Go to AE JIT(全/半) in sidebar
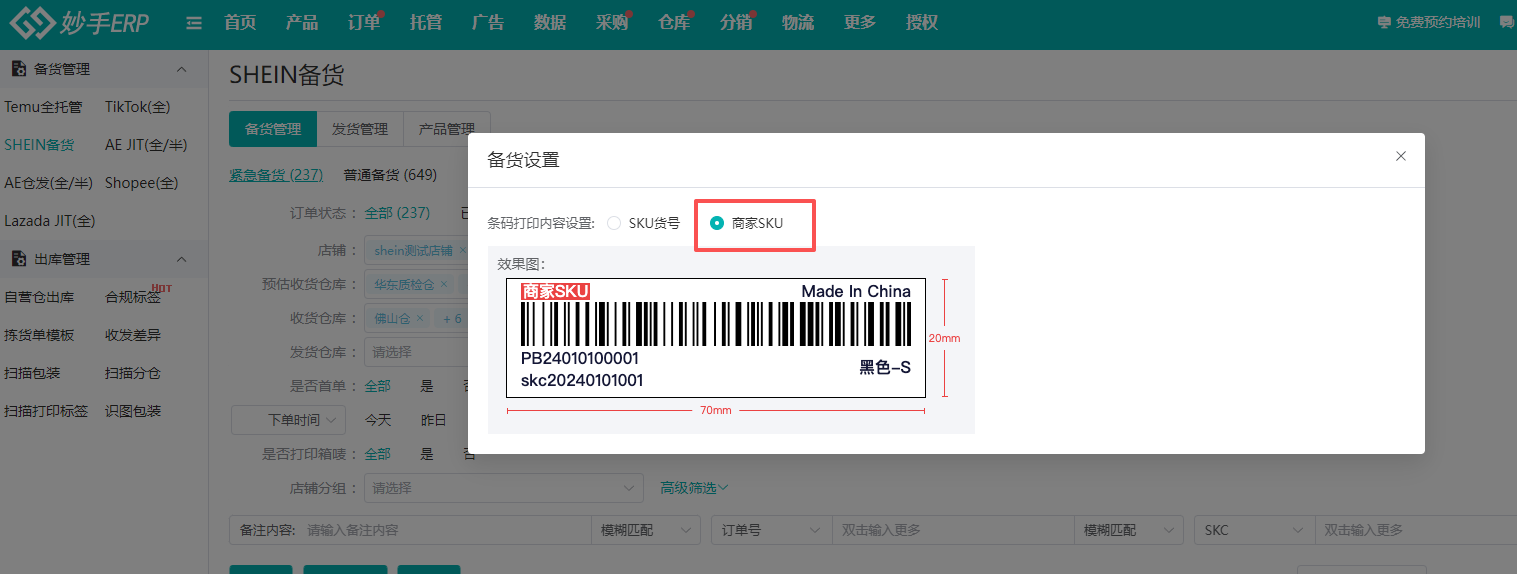 146,145
